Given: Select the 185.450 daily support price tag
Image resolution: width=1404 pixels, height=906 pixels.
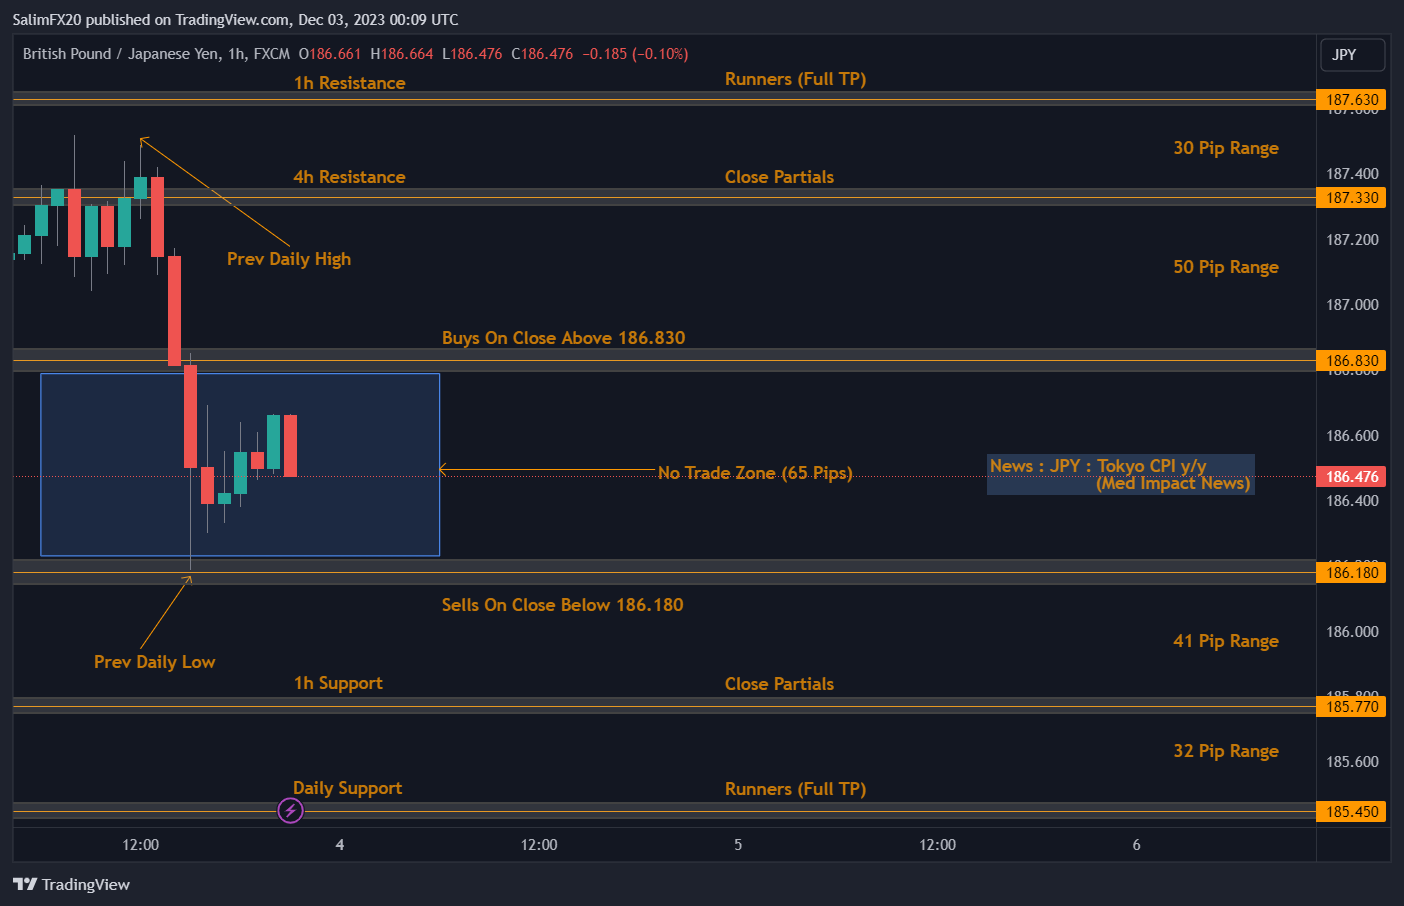Looking at the screenshot, I should [x=1351, y=812].
